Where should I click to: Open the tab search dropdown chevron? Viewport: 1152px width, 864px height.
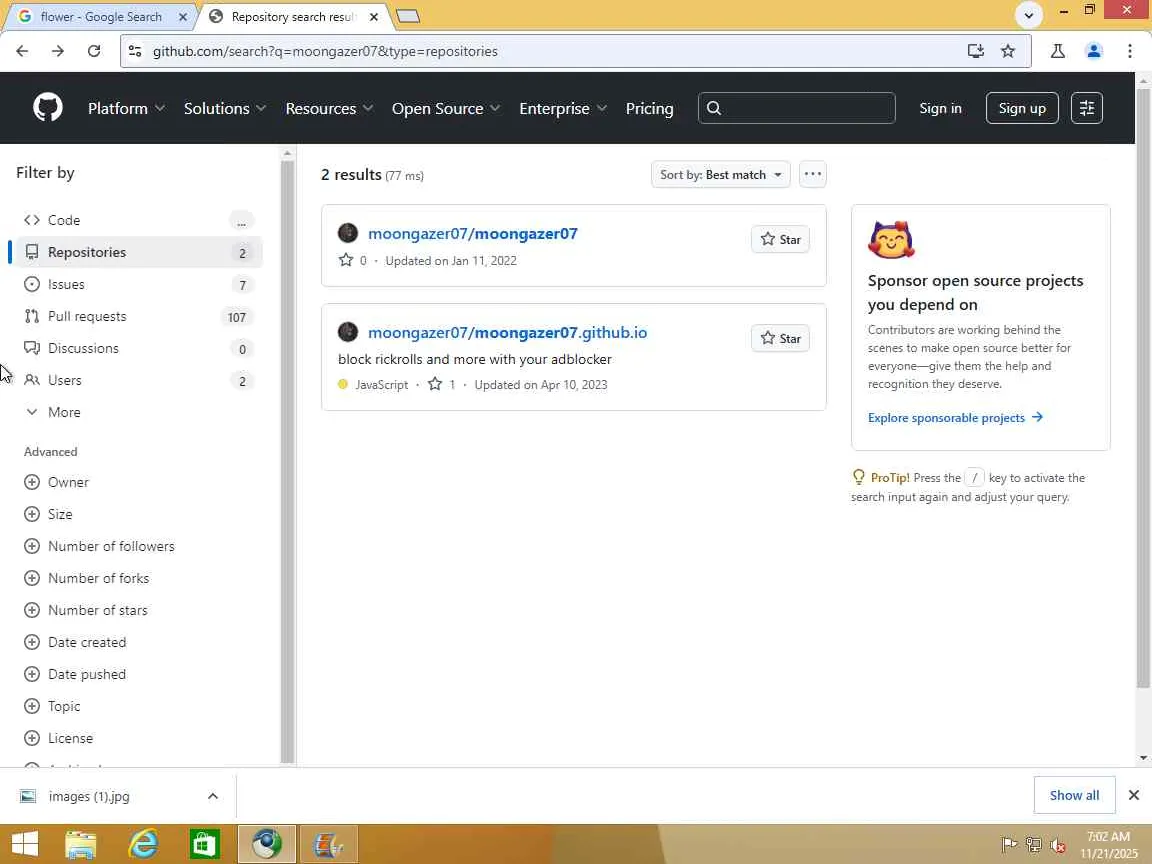point(1029,15)
